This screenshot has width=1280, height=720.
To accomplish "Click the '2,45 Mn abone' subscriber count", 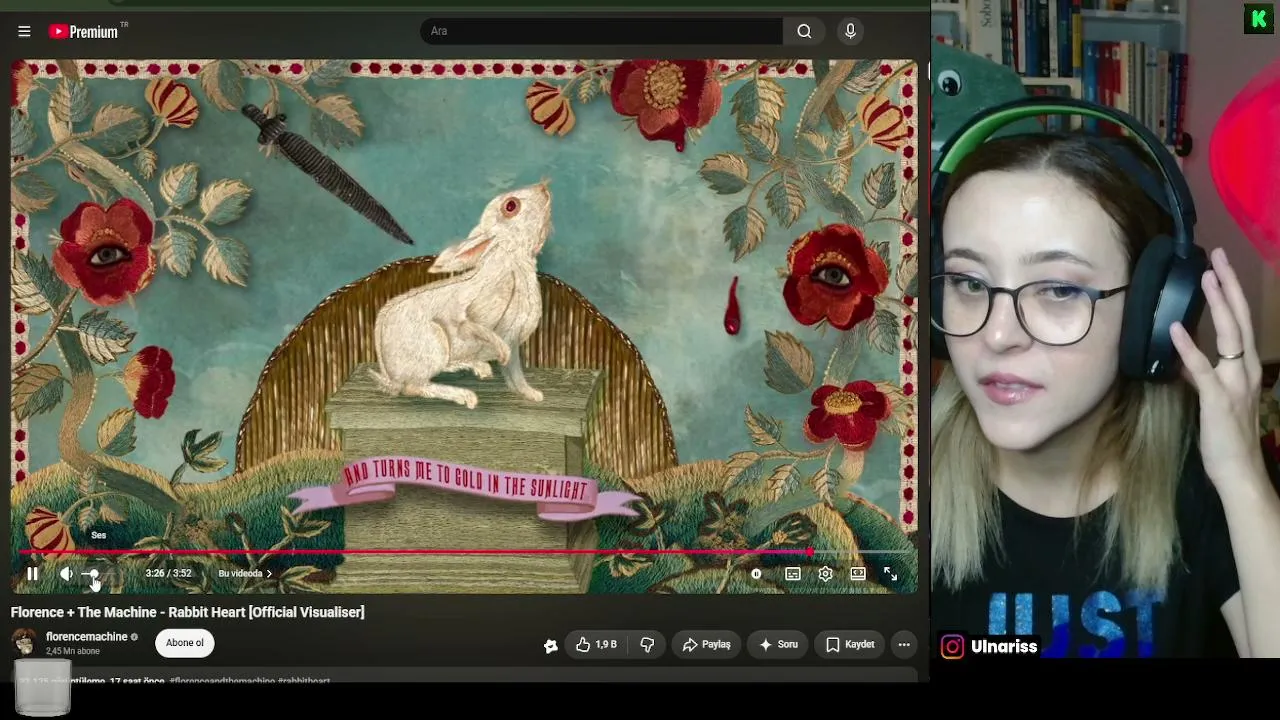I will (73, 652).
